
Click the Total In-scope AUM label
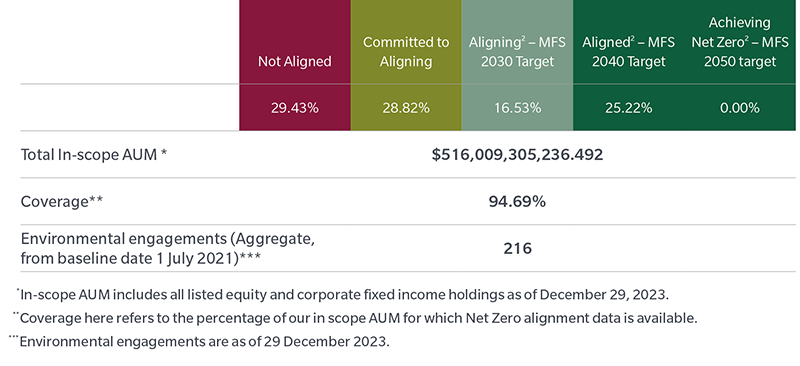click(x=94, y=155)
